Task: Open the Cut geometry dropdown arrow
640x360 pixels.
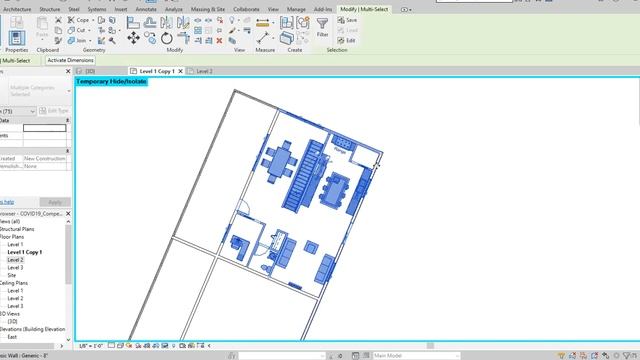Action: tap(89, 30)
